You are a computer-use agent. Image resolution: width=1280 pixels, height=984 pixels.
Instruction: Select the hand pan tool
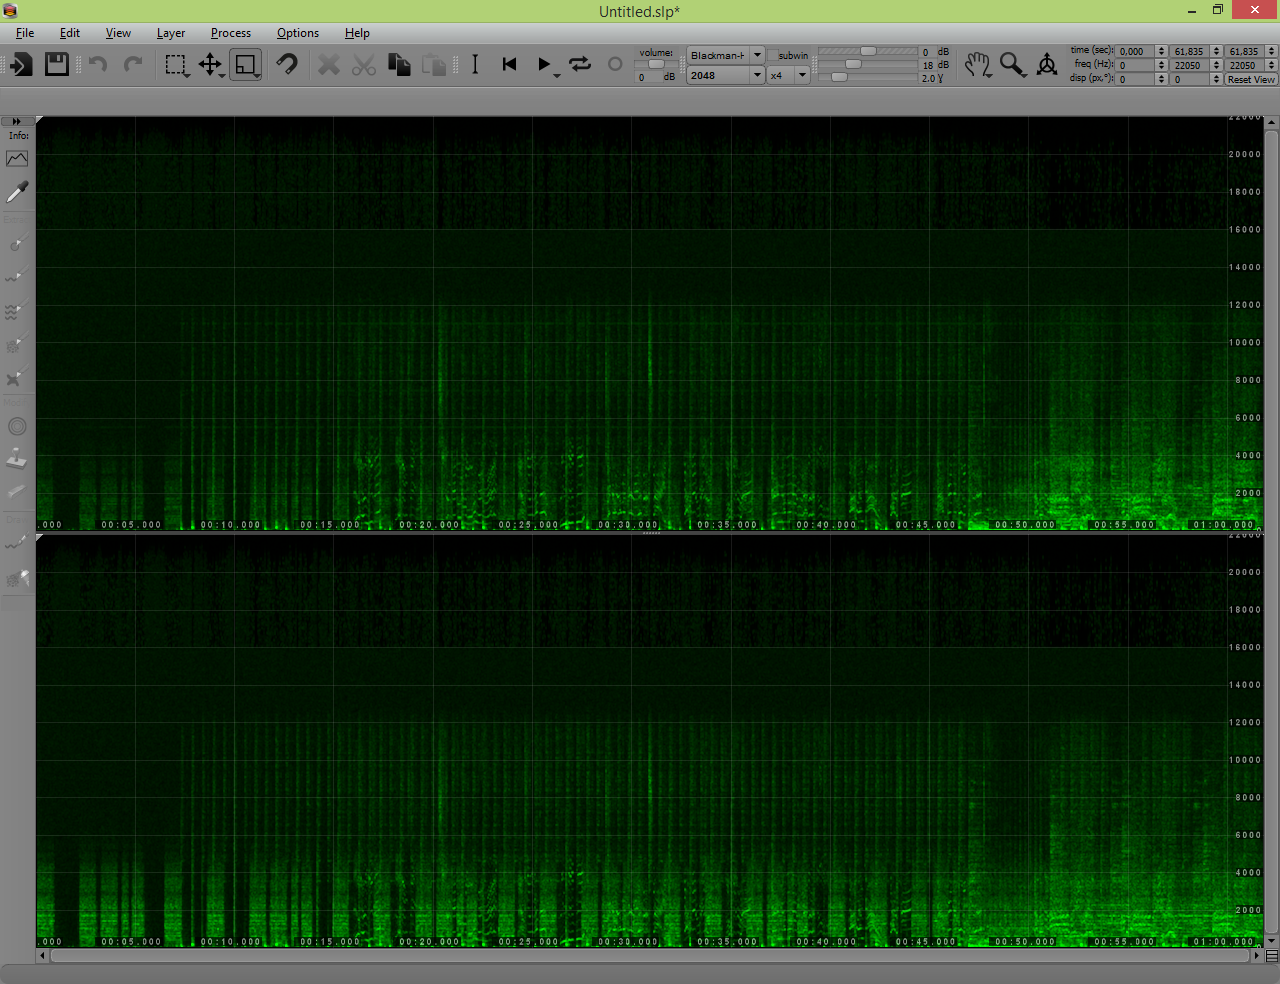[x=978, y=65]
